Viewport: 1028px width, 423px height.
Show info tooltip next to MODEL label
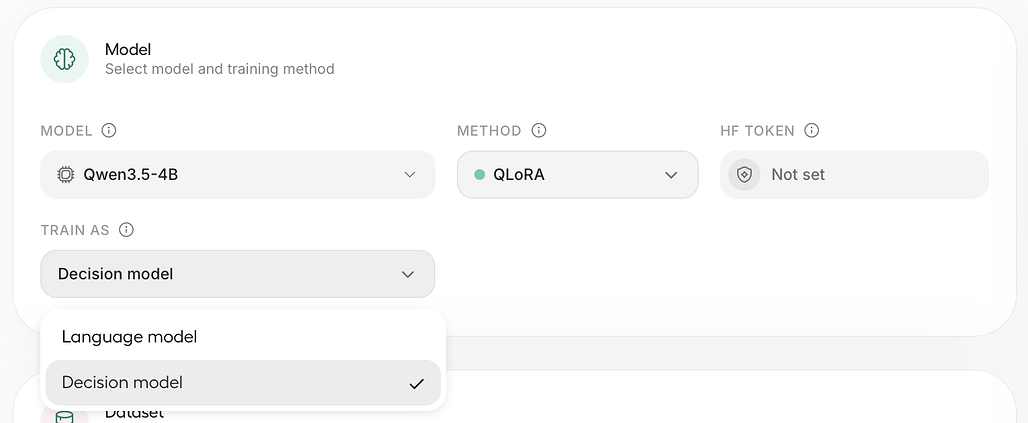(109, 131)
